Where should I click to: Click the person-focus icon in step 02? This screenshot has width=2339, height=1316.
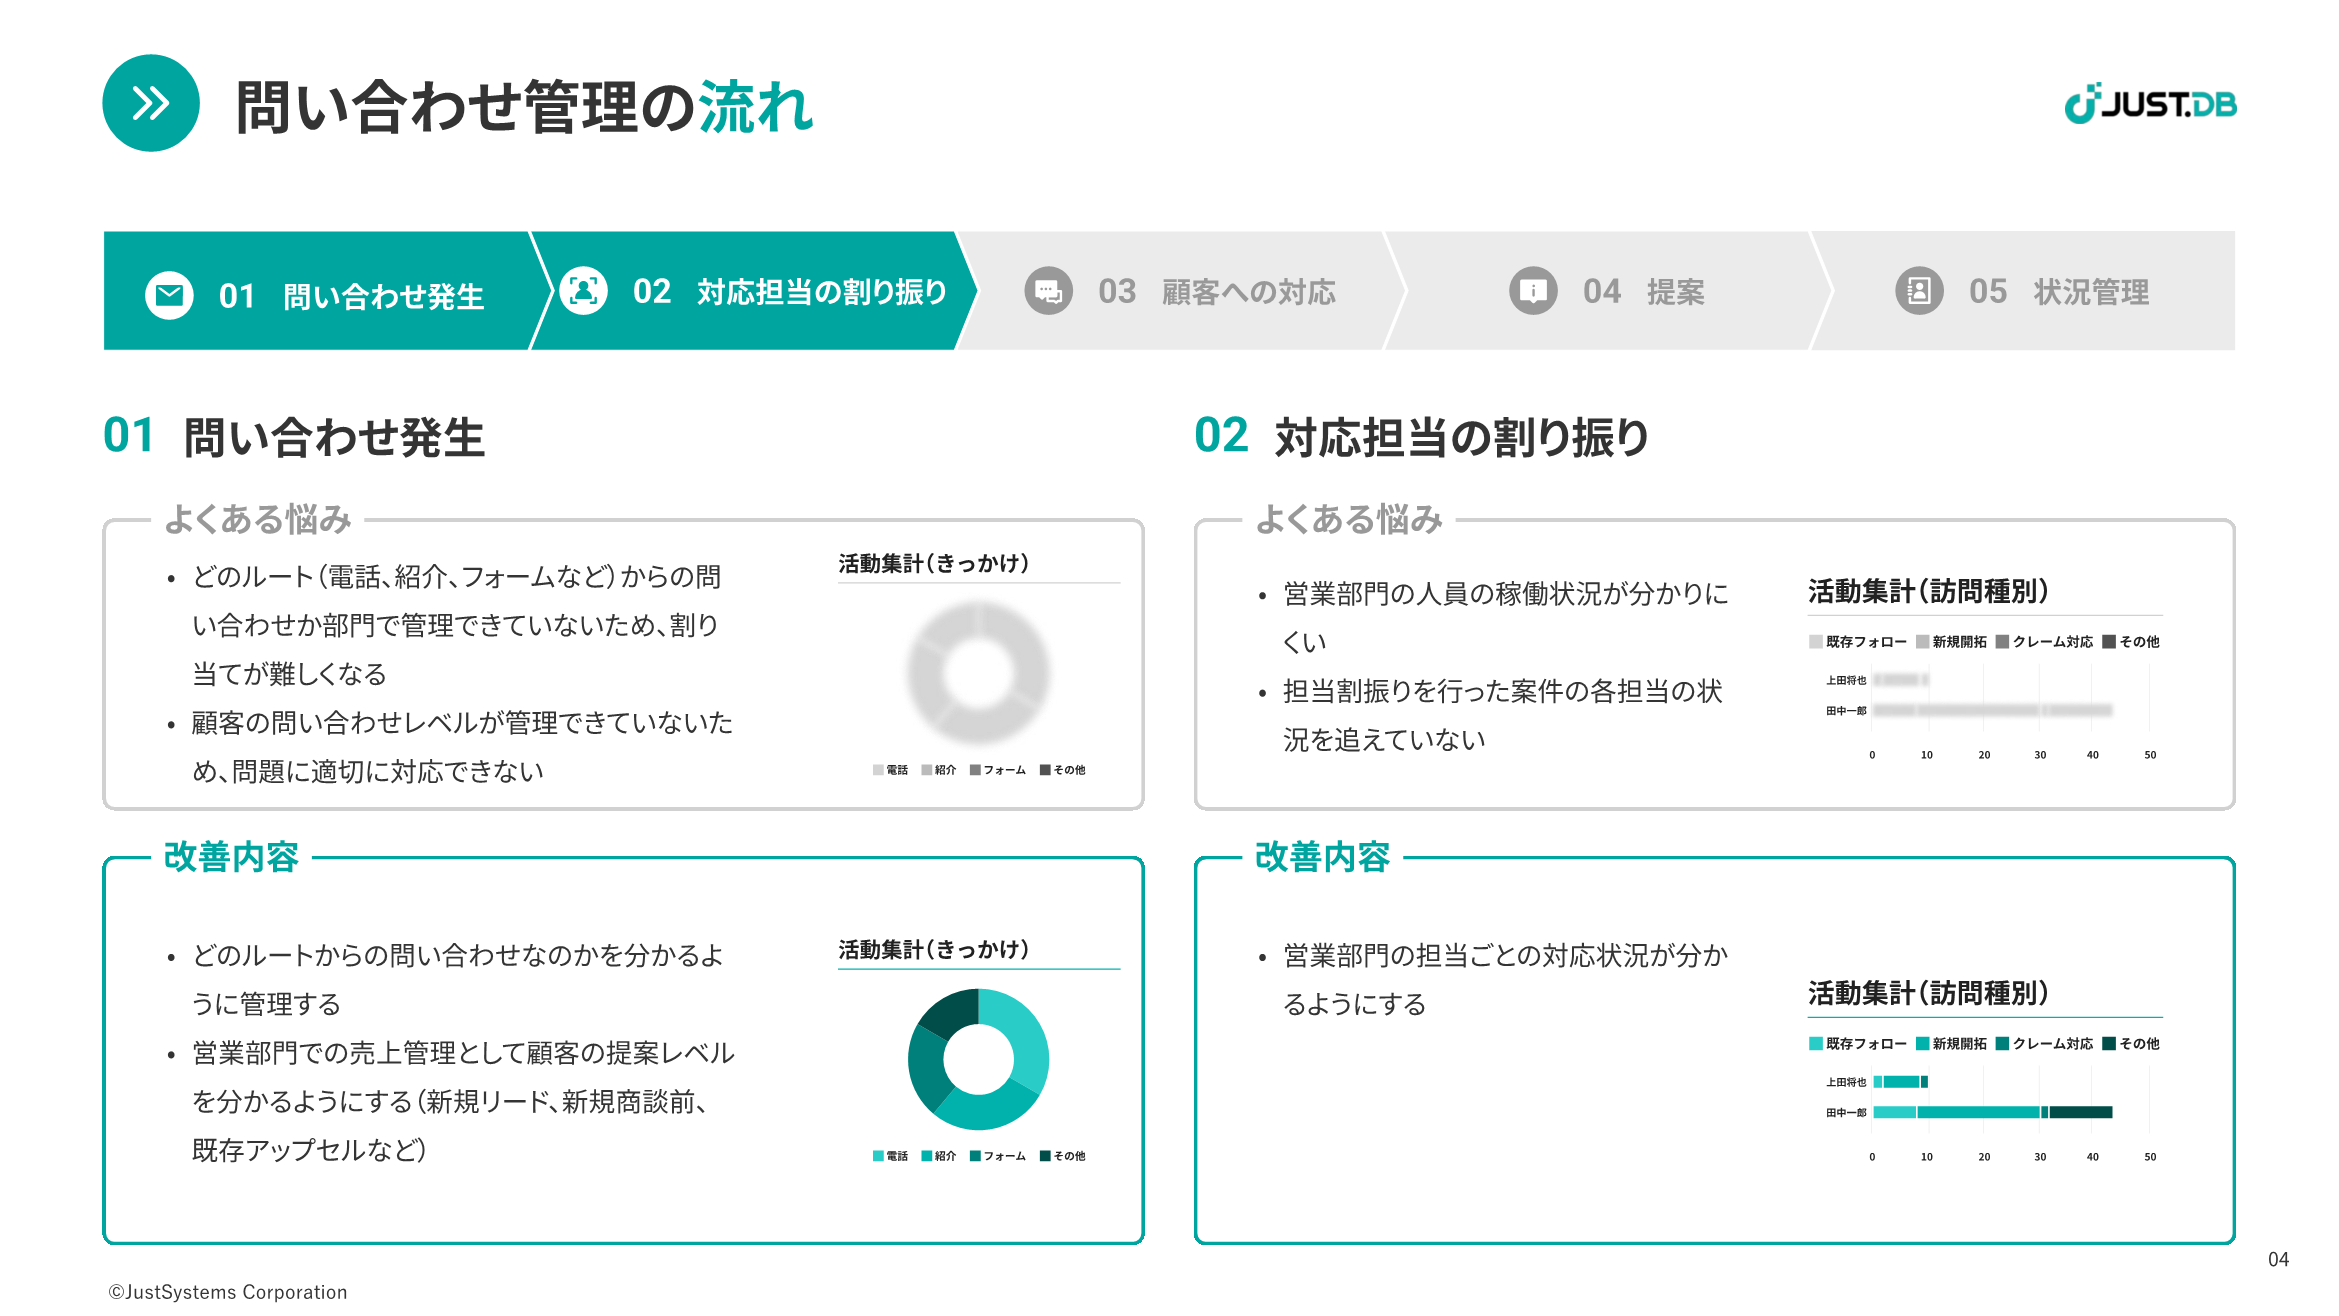click(x=583, y=291)
